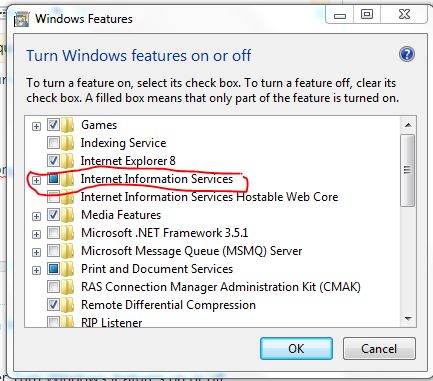Toggle the Internet Information Services checkbox

pyautogui.click(x=53, y=179)
